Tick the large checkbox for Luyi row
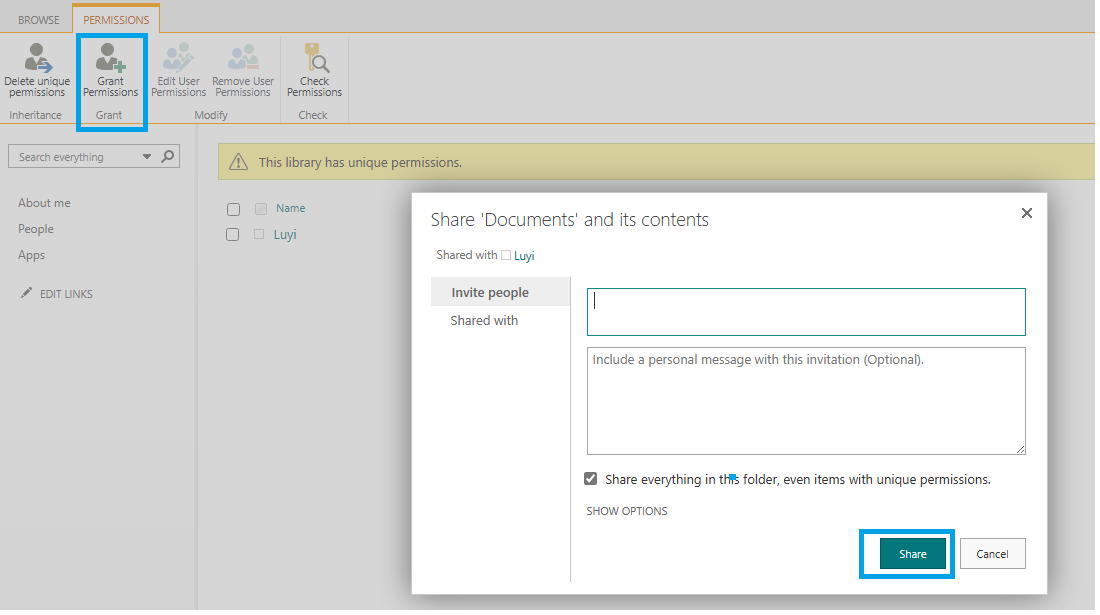This screenshot has width=1100, height=615. pyautogui.click(x=233, y=234)
